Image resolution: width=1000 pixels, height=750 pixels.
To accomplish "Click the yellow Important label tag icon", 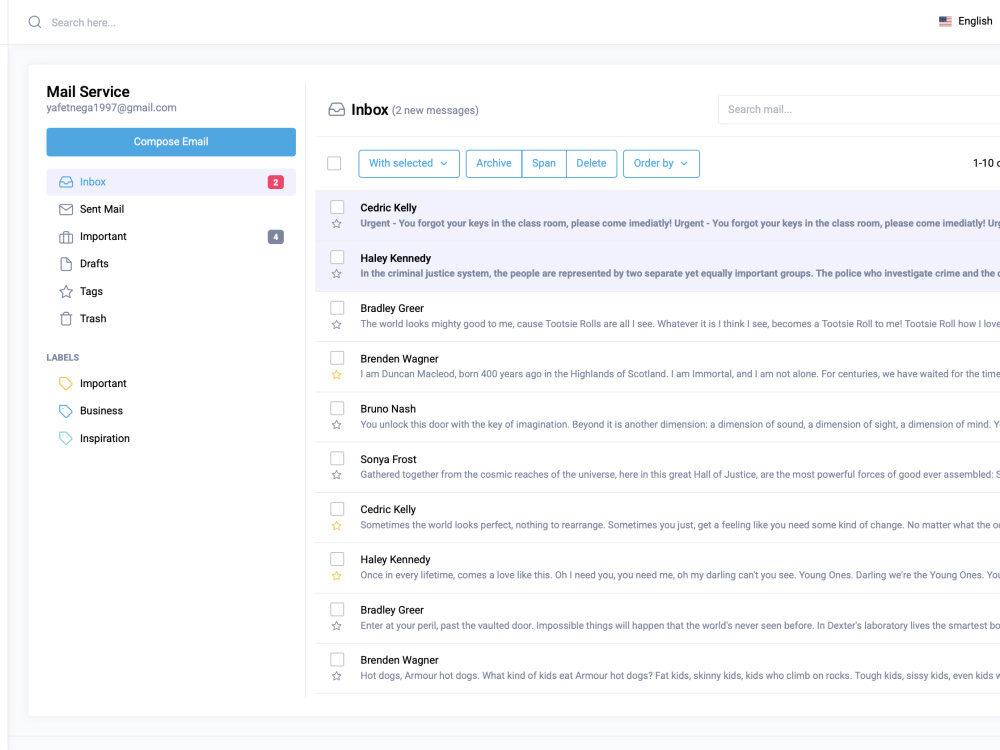I will point(66,383).
